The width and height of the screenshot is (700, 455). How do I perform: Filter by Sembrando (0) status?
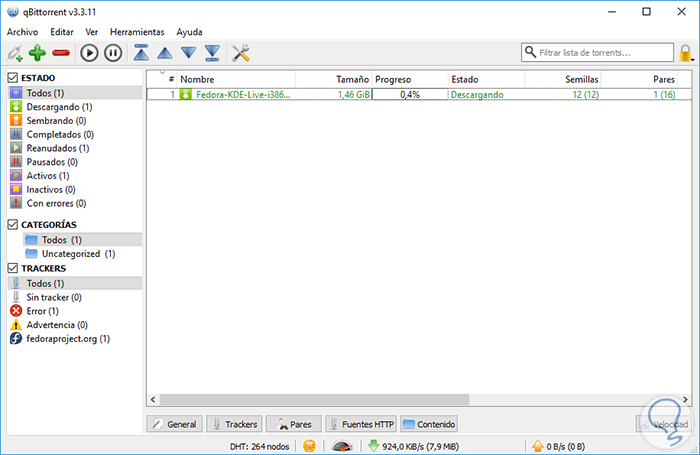[x=75, y=121]
